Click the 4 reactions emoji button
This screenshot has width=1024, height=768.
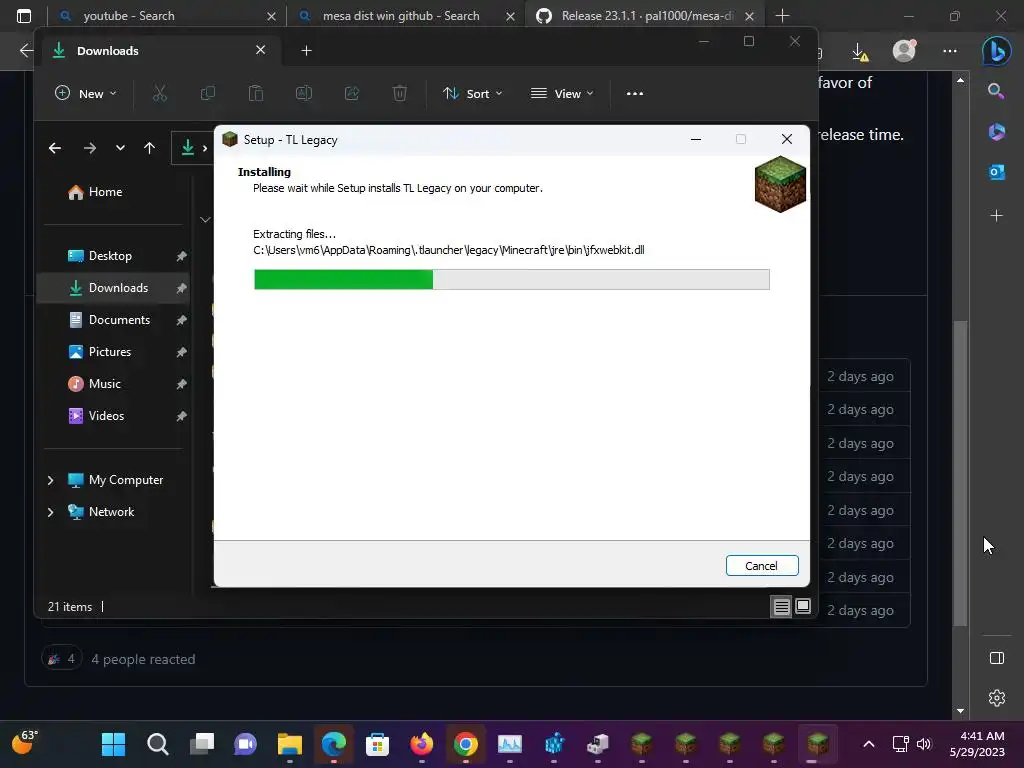point(62,658)
